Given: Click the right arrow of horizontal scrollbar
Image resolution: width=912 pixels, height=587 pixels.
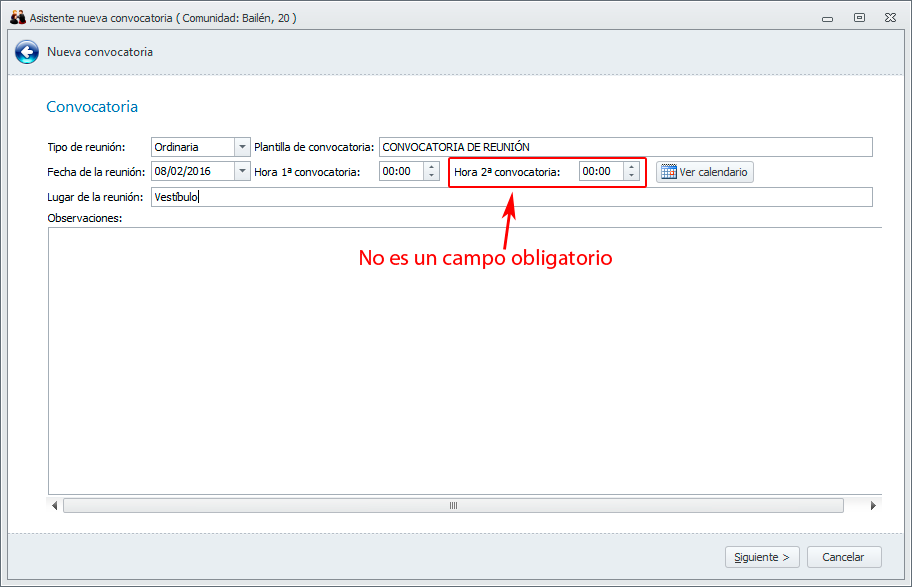Looking at the screenshot, I should point(873,506).
